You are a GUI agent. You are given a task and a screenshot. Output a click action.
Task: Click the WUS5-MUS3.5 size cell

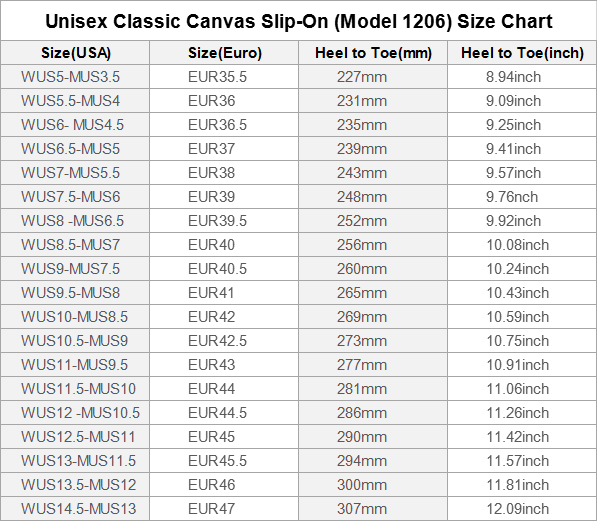pos(75,77)
